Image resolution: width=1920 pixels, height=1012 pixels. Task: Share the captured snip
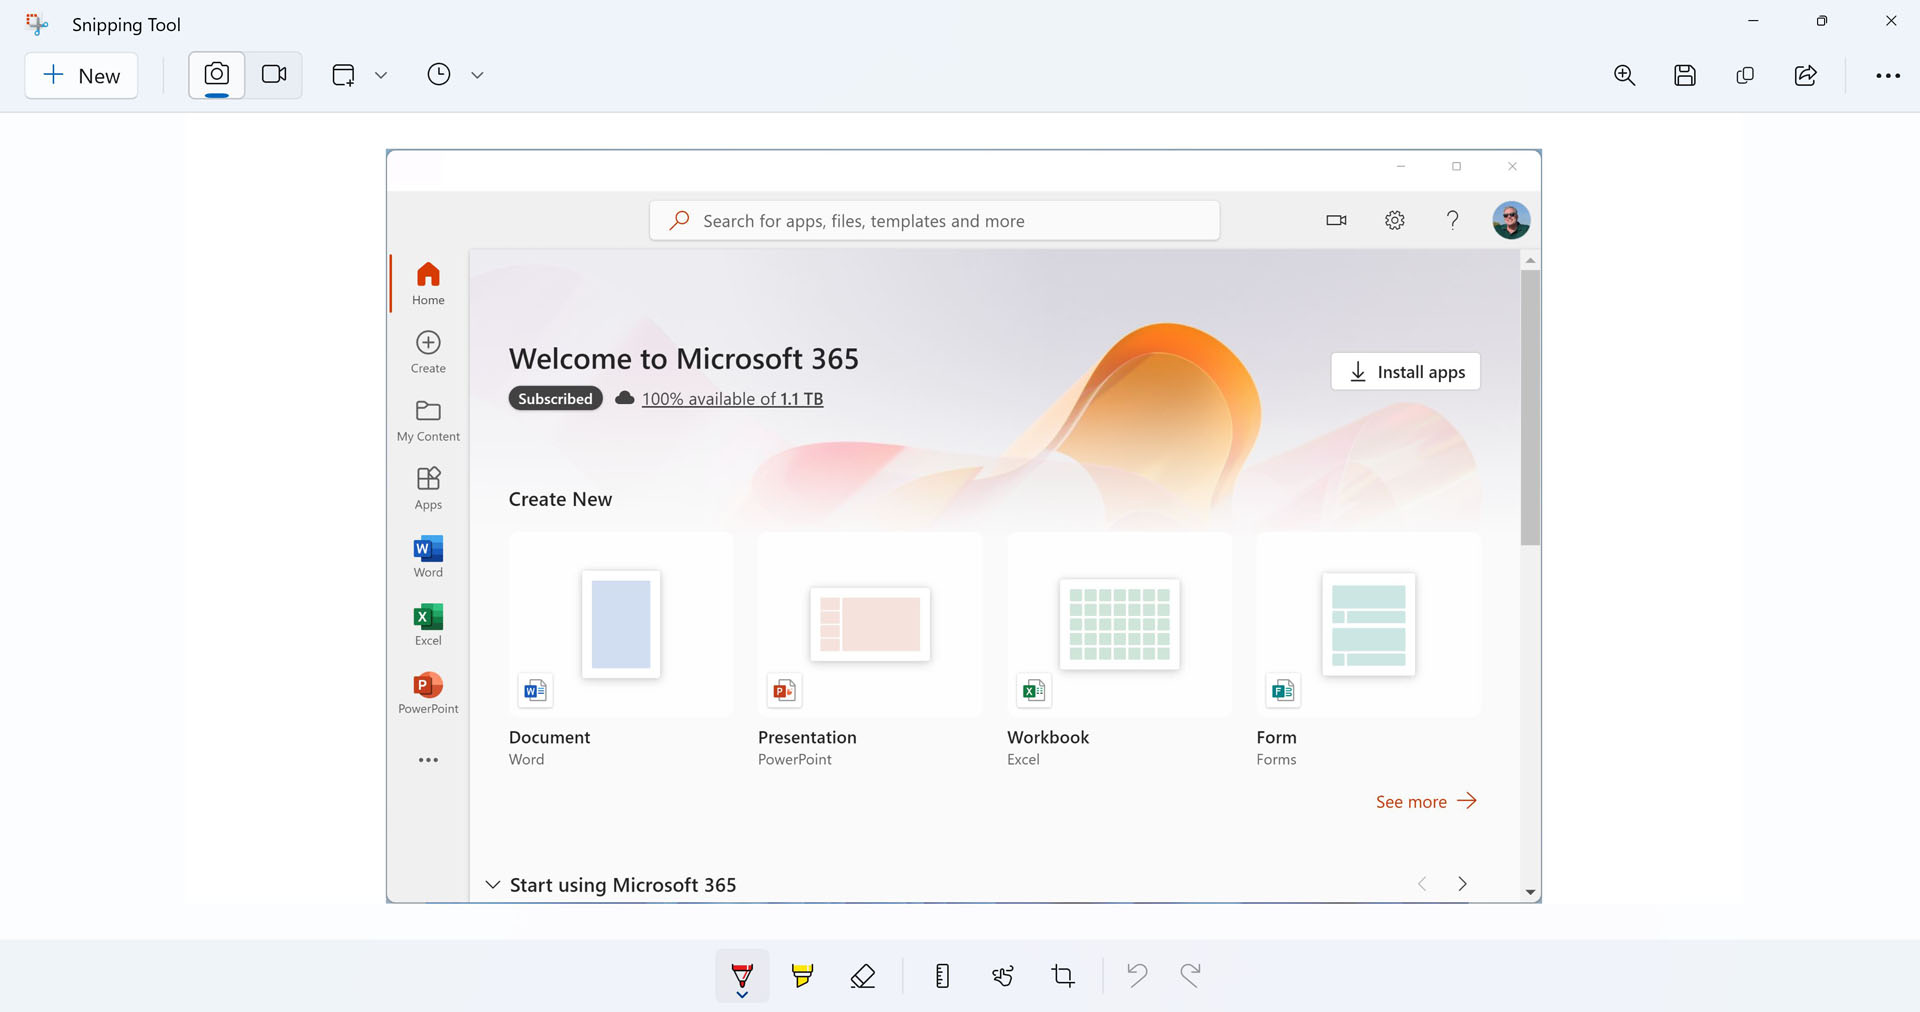click(x=1805, y=75)
